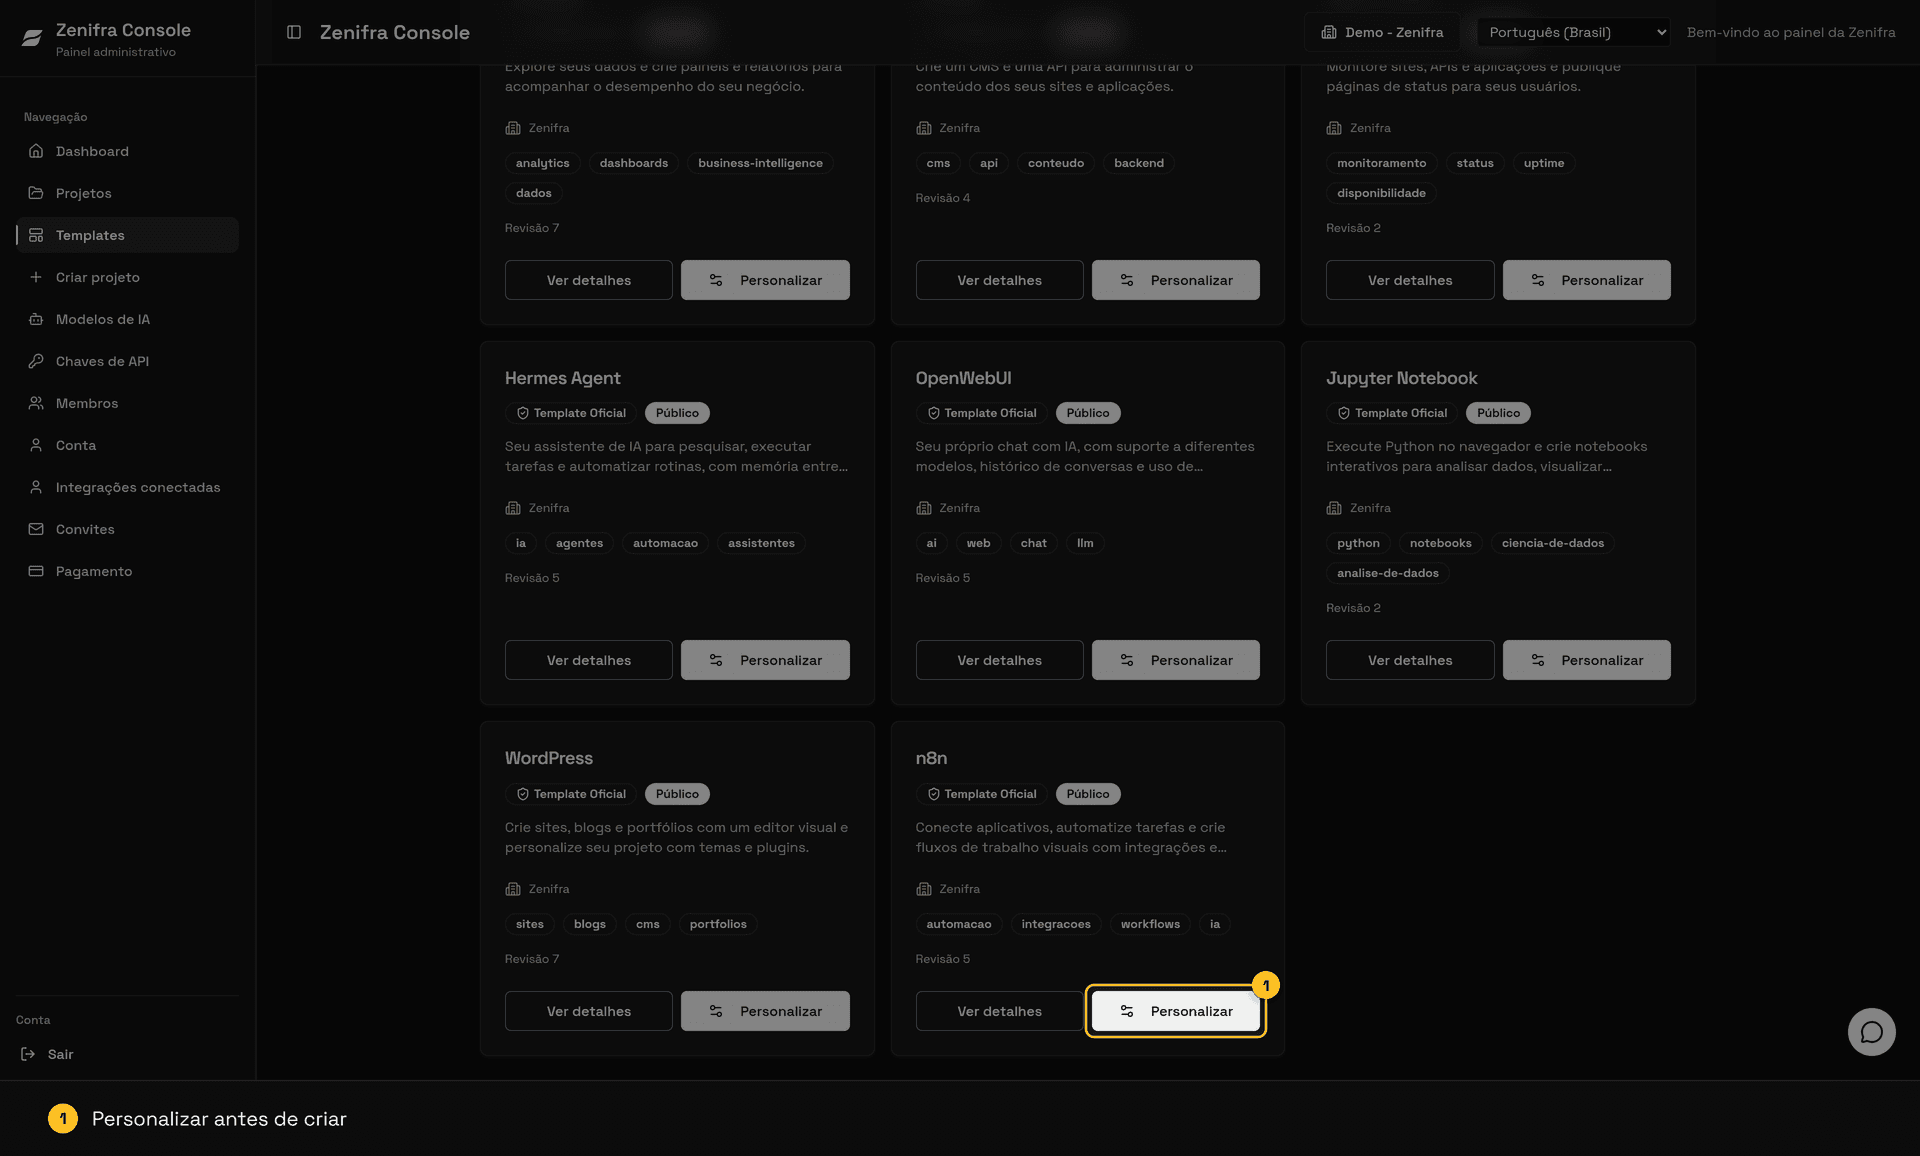Open the Demo - Zenifra organization selector
The width and height of the screenshot is (1920, 1156).
(1382, 32)
